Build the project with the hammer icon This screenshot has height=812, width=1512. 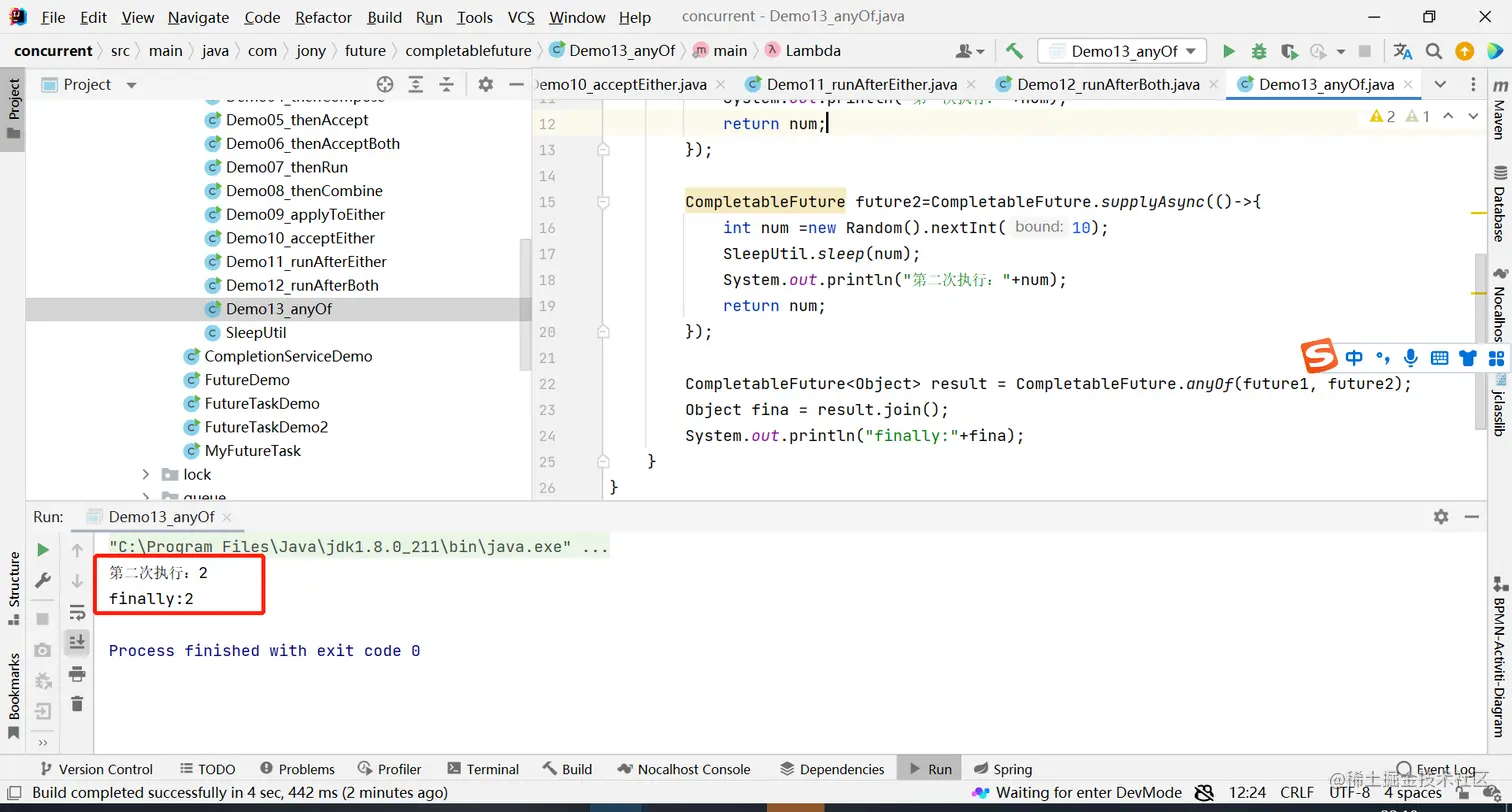[x=1014, y=51]
